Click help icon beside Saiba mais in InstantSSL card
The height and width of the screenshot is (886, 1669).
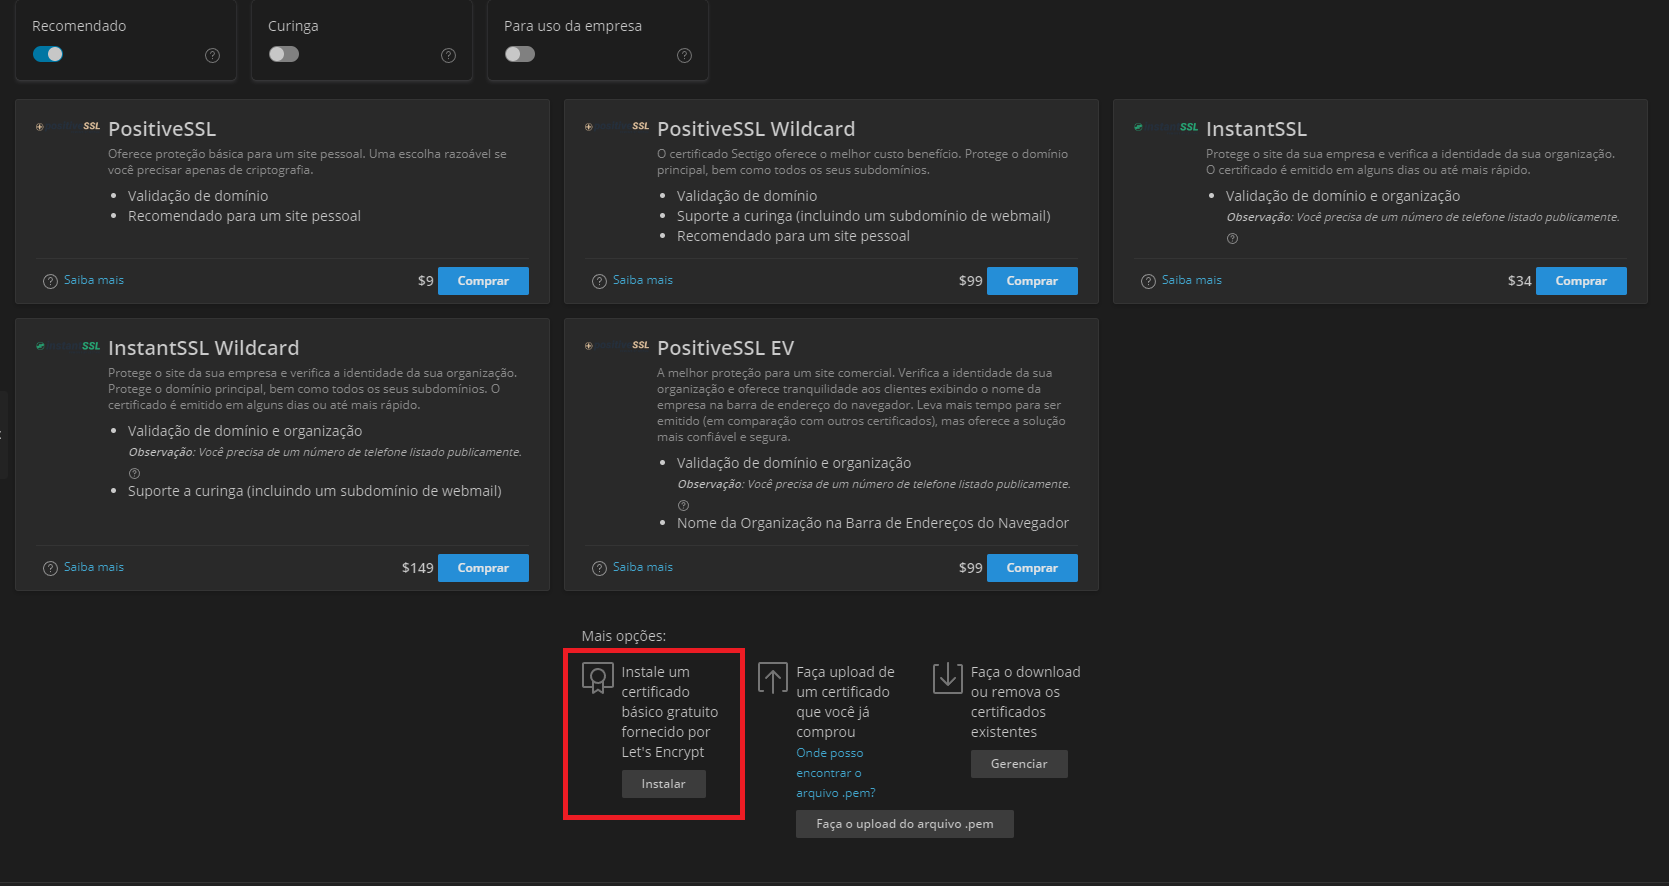(1148, 281)
